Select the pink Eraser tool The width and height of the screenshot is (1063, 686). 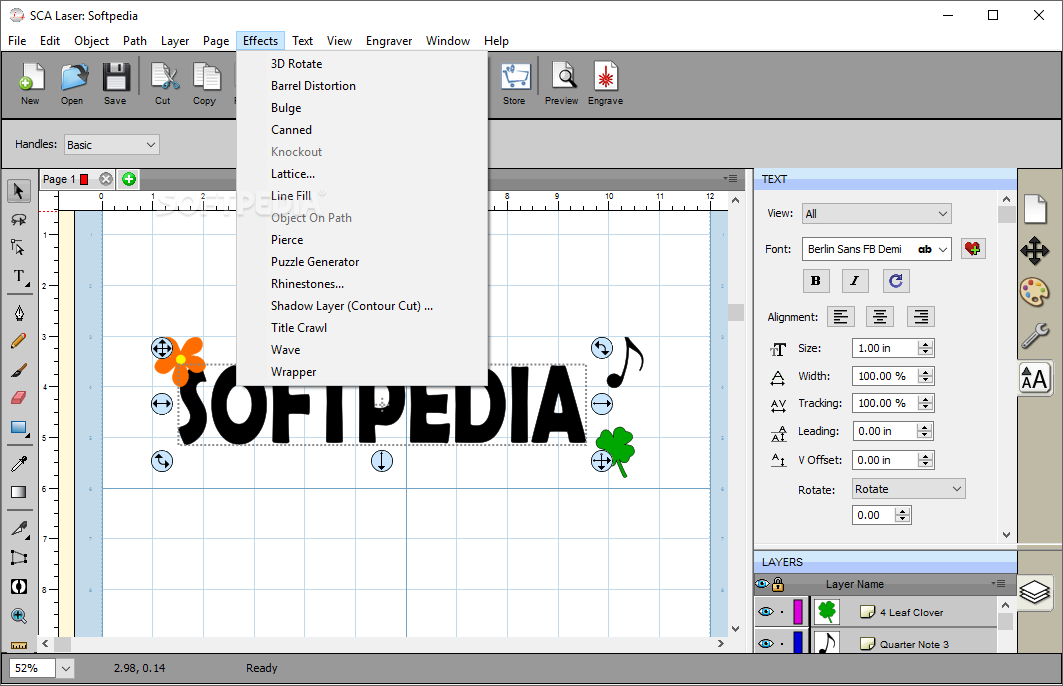[19, 398]
